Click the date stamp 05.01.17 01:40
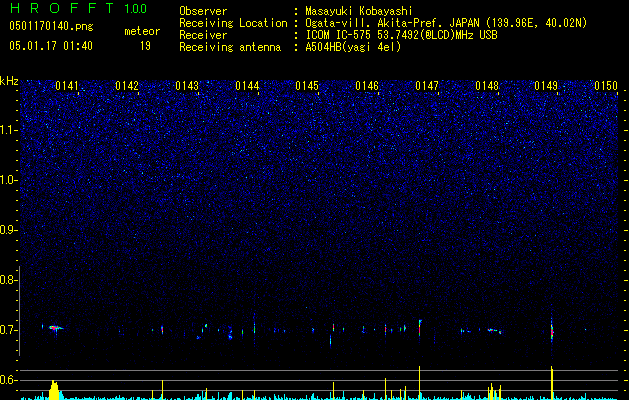The image size is (629, 400). click(x=51, y=46)
